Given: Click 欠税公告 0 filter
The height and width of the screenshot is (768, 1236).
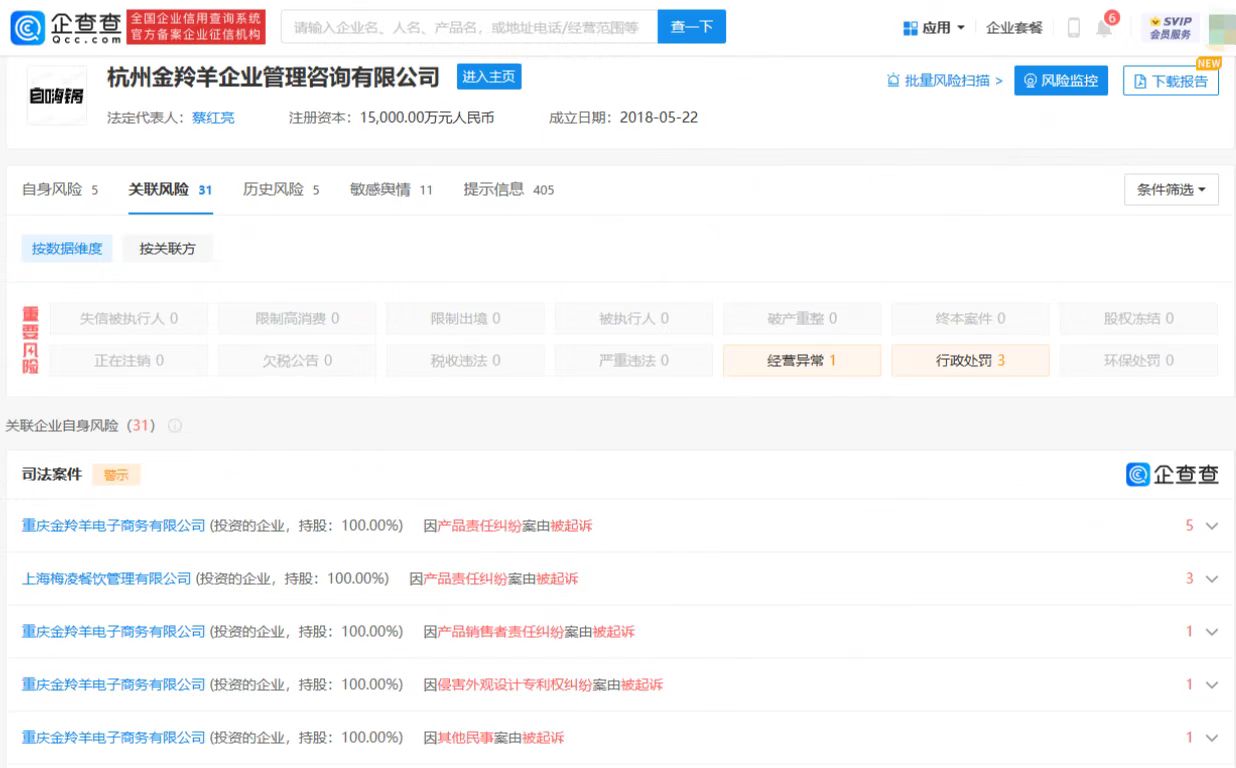Looking at the screenshot, I should tap(297, 360).
